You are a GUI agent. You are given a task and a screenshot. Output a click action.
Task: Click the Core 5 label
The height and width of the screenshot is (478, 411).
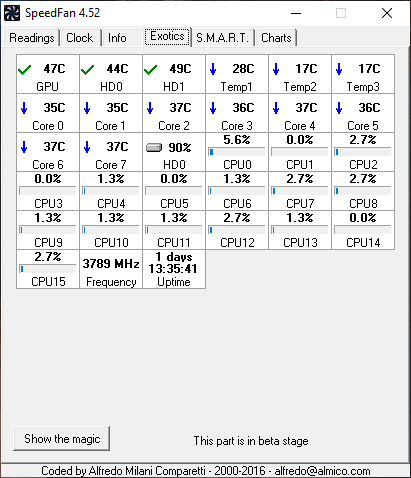[x=363, y=126]
